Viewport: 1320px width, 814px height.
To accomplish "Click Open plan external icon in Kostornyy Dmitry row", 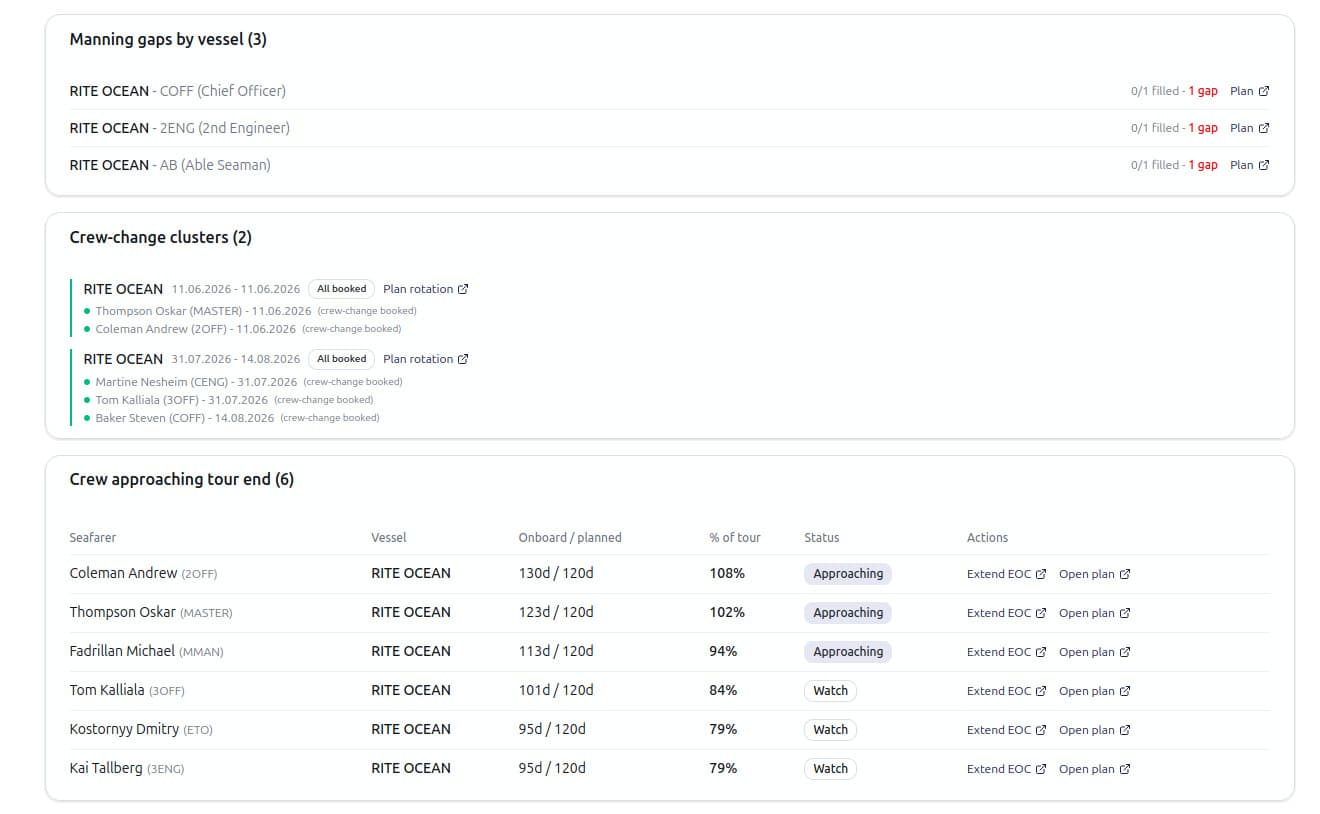I will coord(1125,730).
